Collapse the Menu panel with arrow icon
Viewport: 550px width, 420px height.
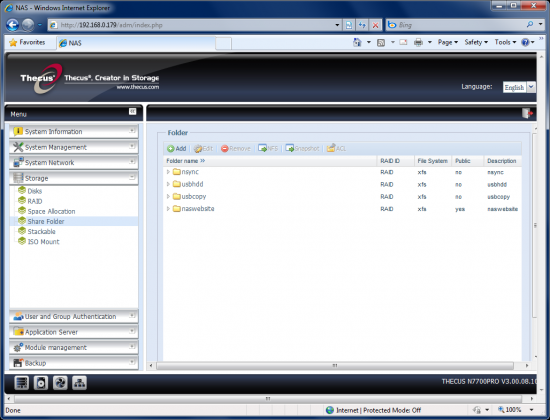(132, 111)
